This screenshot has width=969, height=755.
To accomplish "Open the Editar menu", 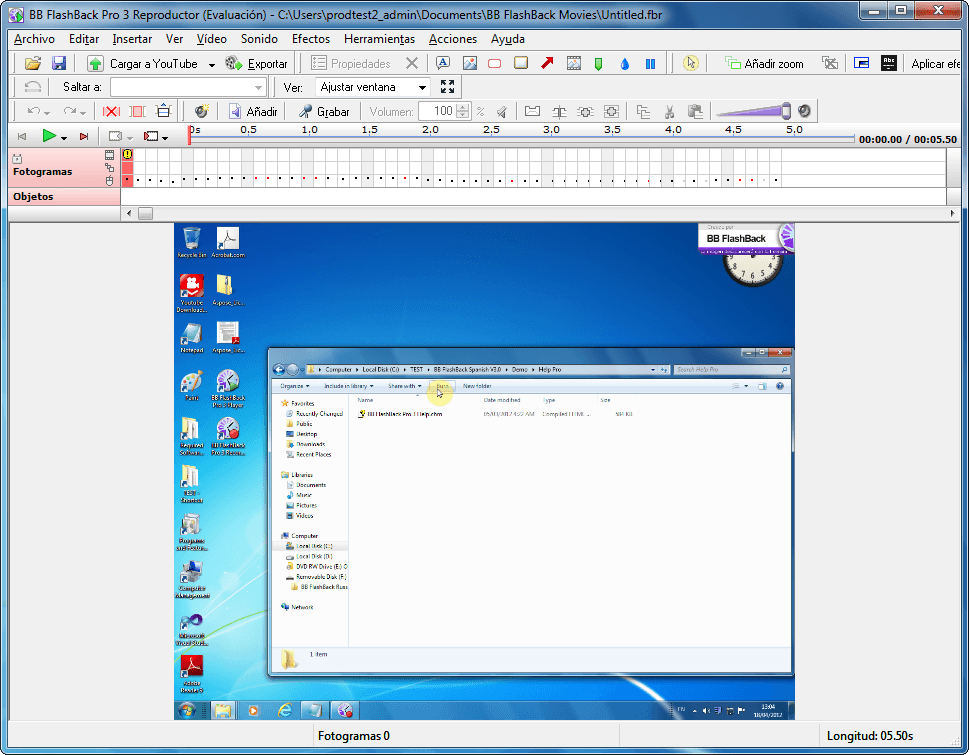I will pos(83,38).
